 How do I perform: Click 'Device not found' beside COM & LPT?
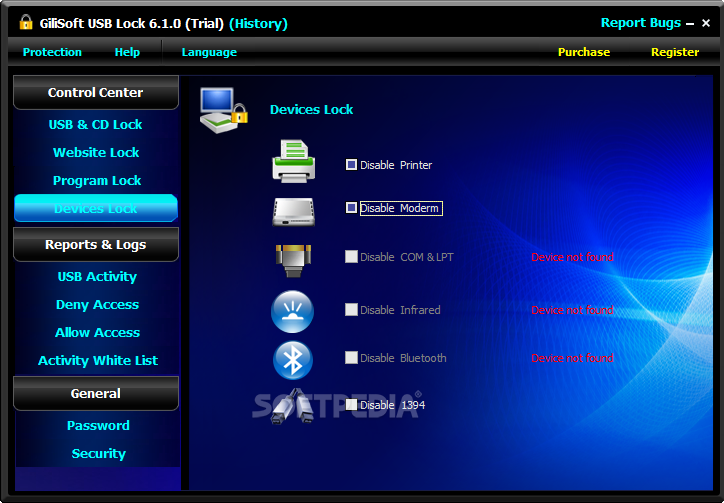(572, 257)
